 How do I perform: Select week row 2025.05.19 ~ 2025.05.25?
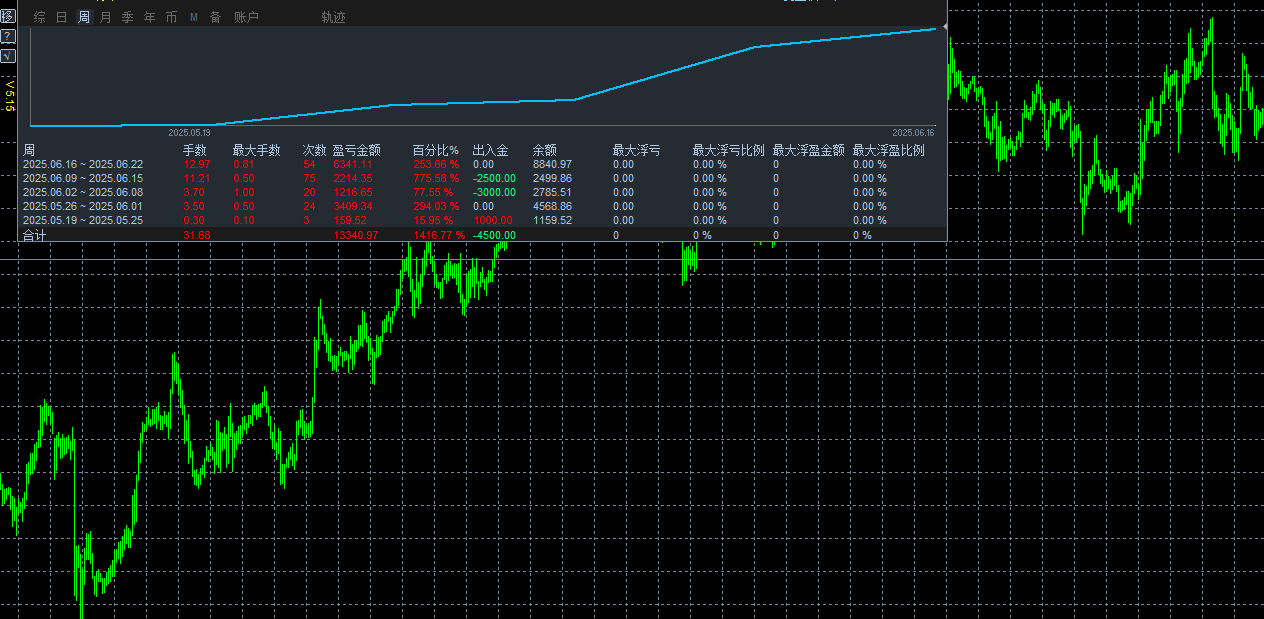tap(482, 220)
